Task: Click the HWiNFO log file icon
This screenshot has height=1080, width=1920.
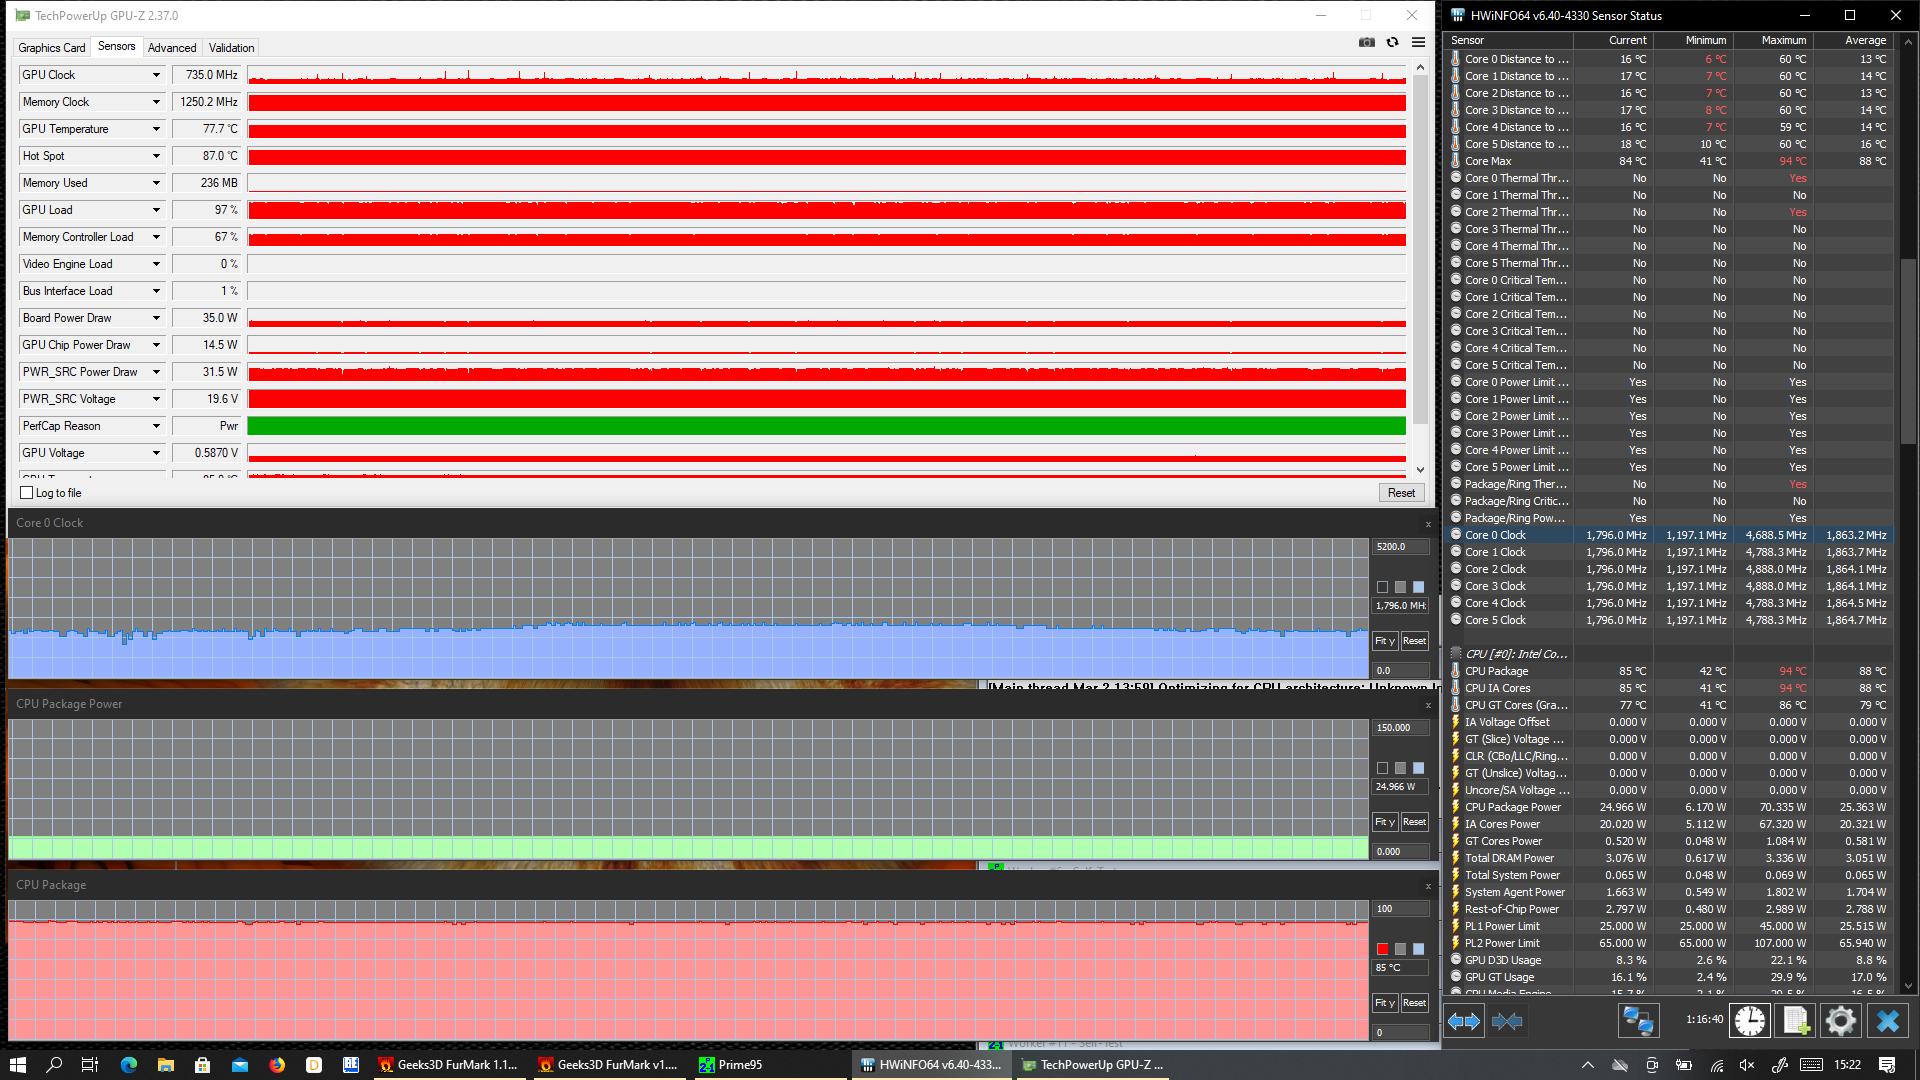Action: 1796,1021
